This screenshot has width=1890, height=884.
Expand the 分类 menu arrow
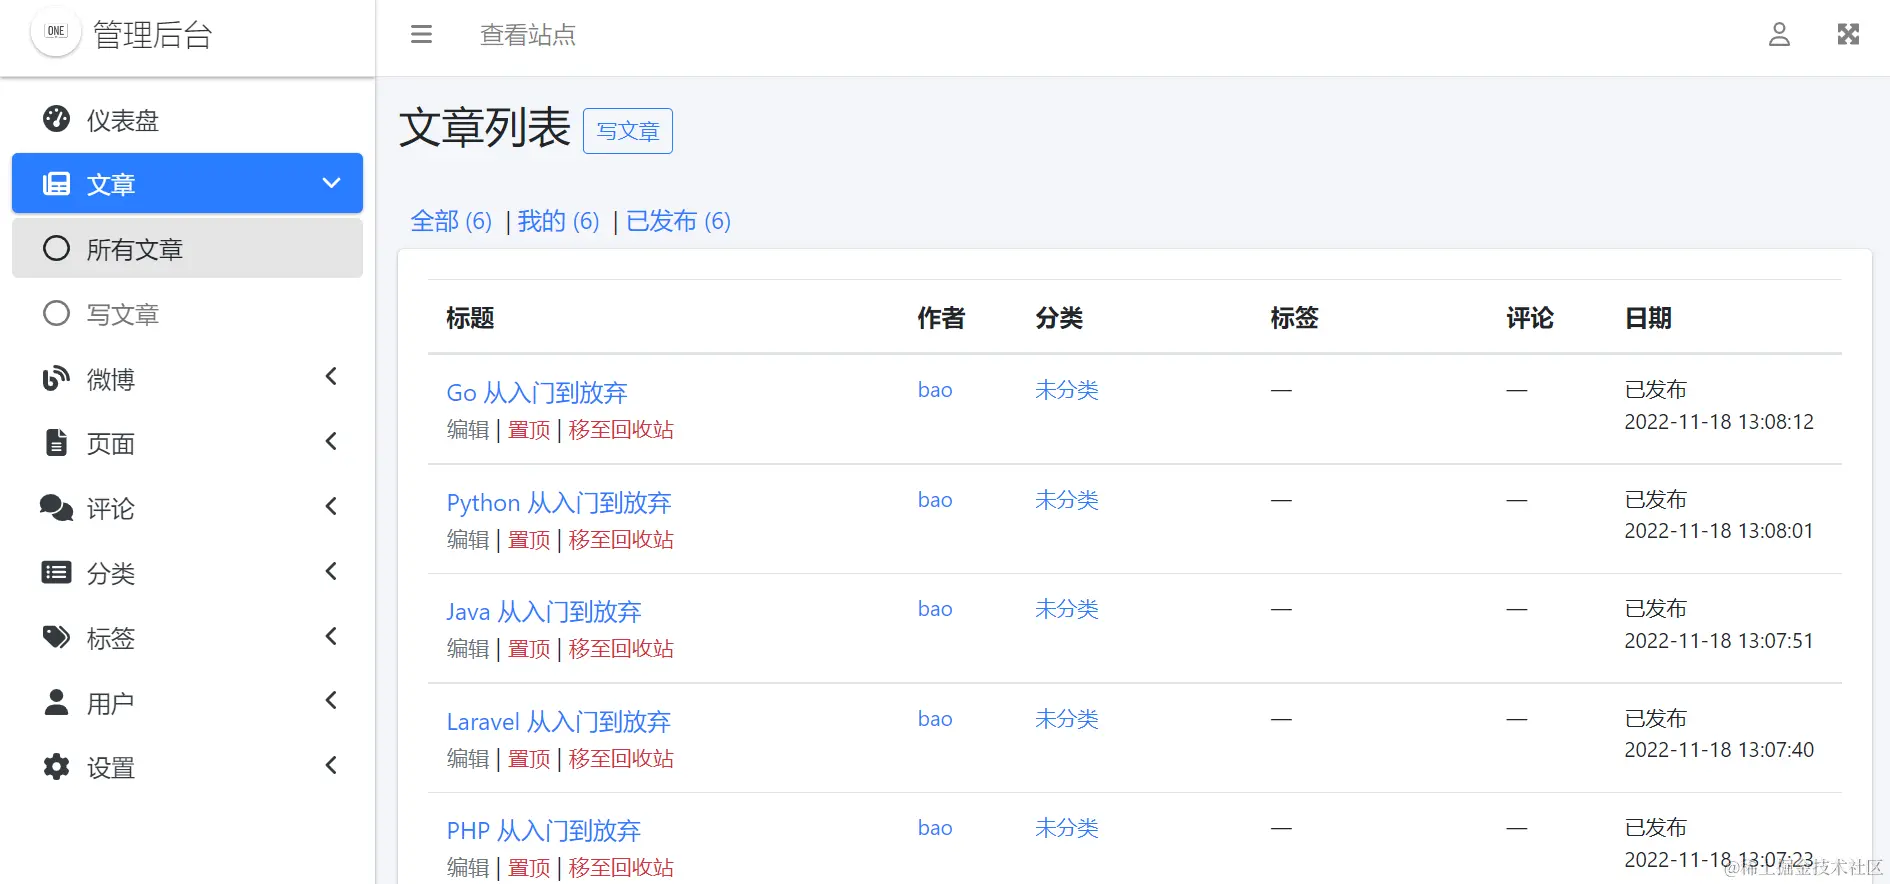[x=331, y=572]
